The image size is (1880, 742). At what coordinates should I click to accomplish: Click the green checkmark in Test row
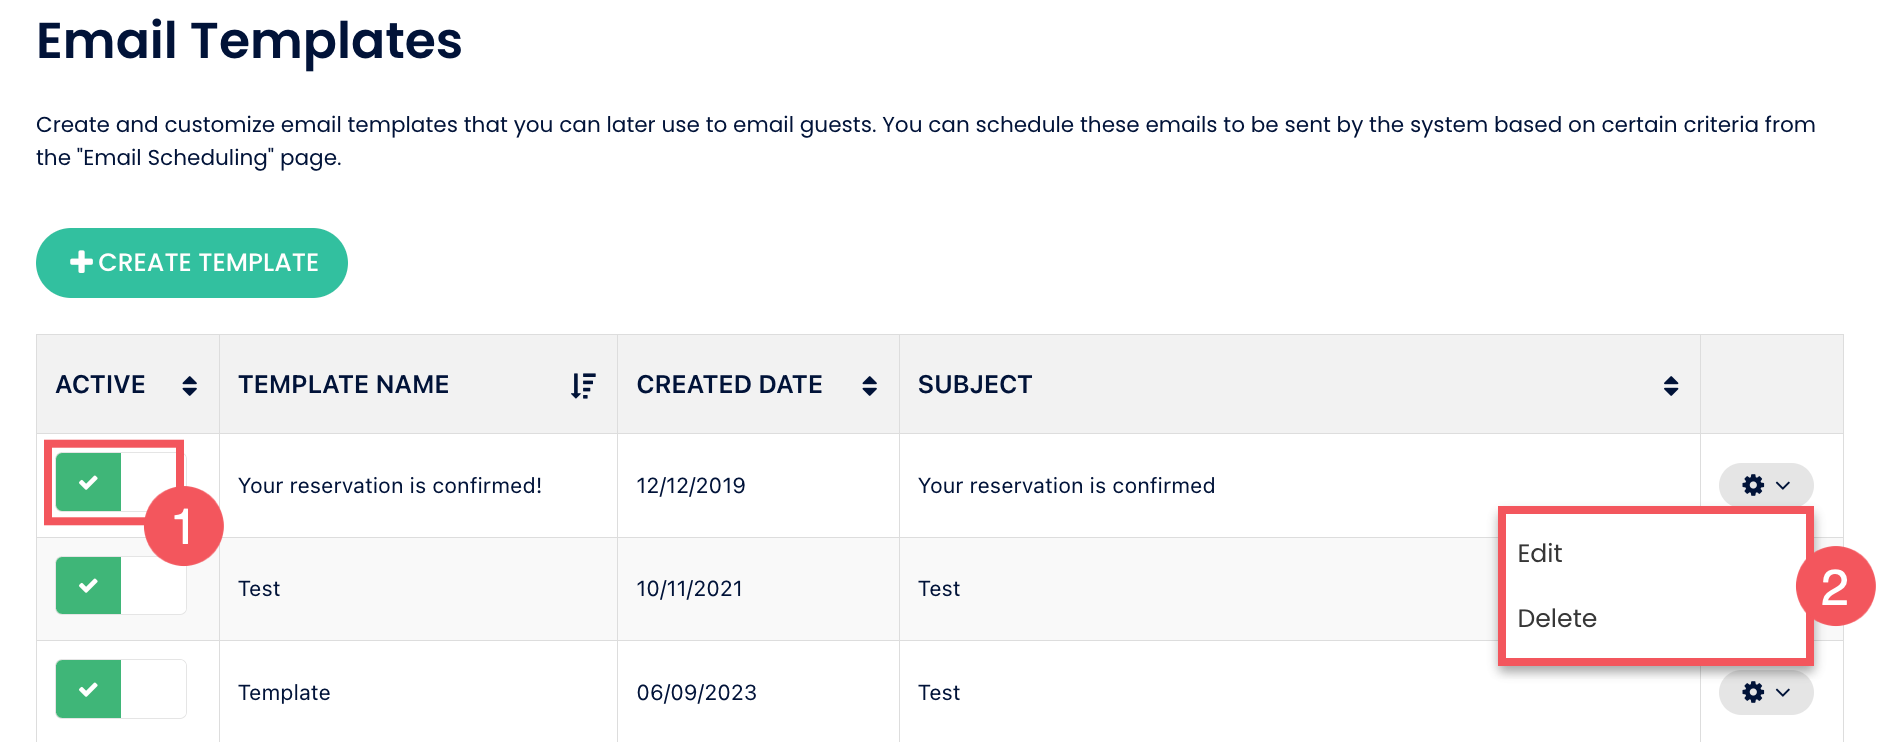click(88, 586)
